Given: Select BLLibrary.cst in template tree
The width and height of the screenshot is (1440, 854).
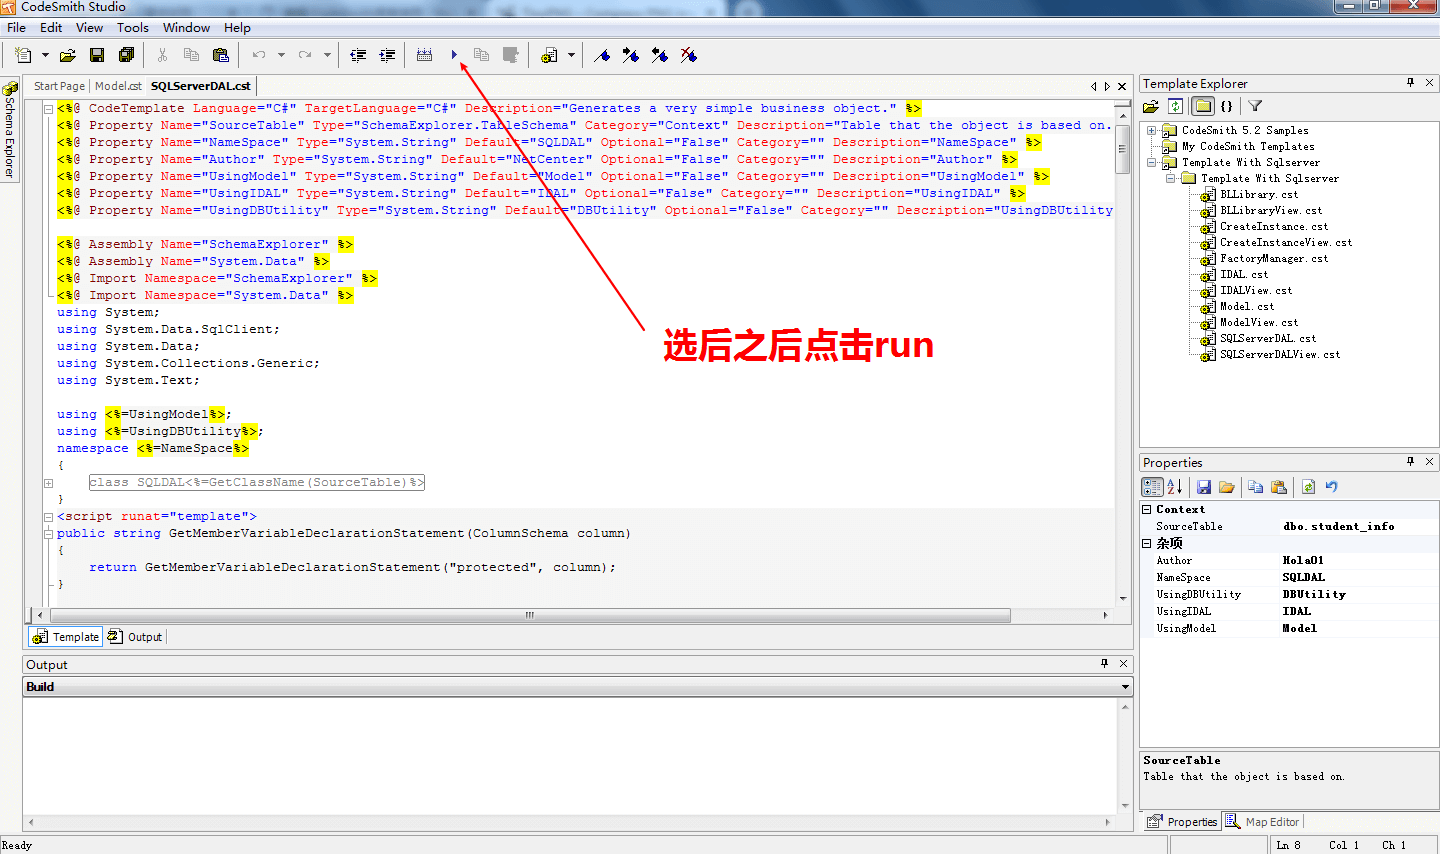Looking at the screenshot, I should (1259, 194).
